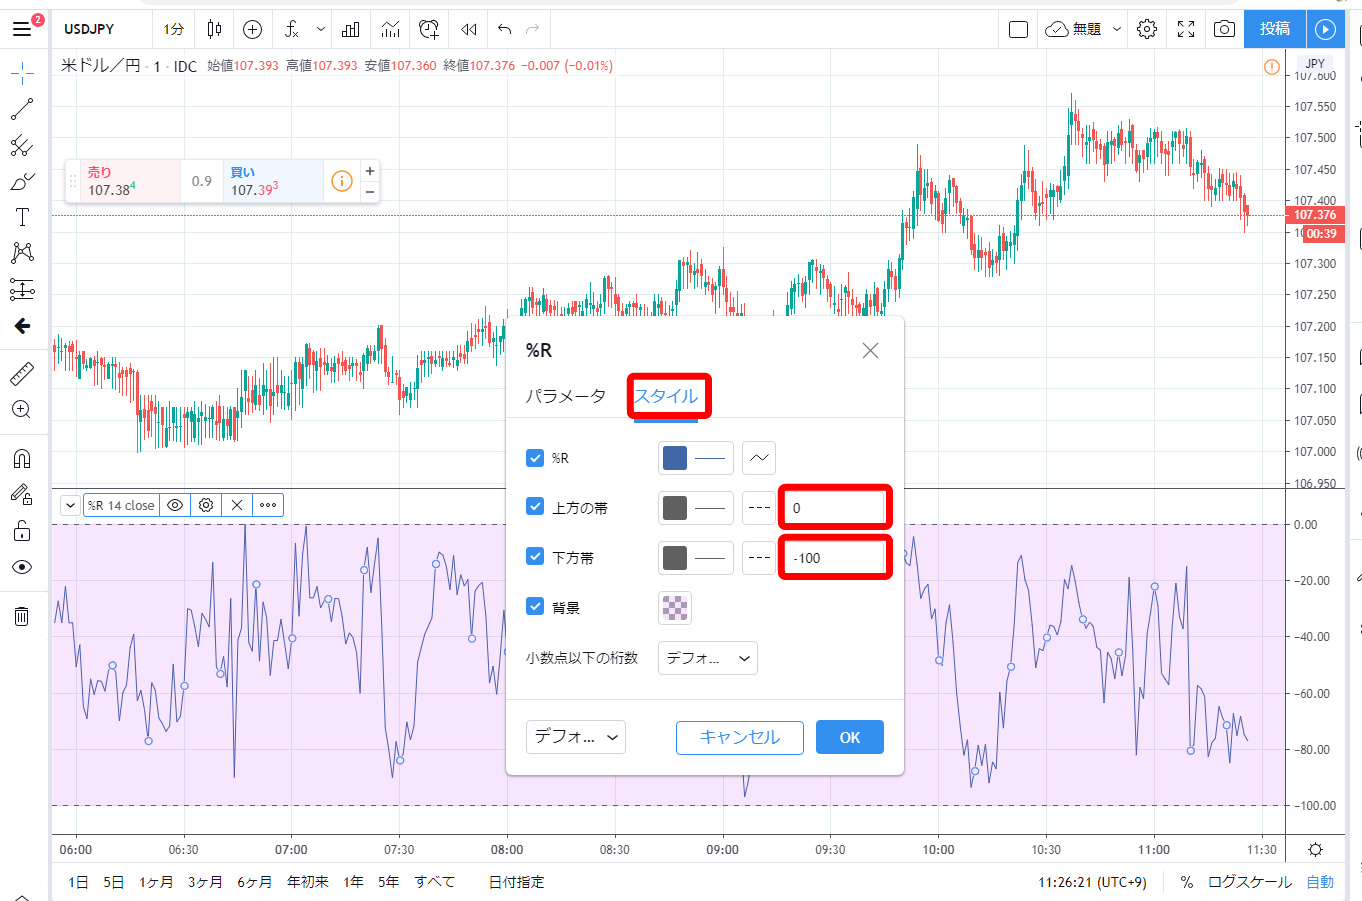Toggle lock all drawing tools
The width and height of the screenshot is (1362, 901).
22,531
